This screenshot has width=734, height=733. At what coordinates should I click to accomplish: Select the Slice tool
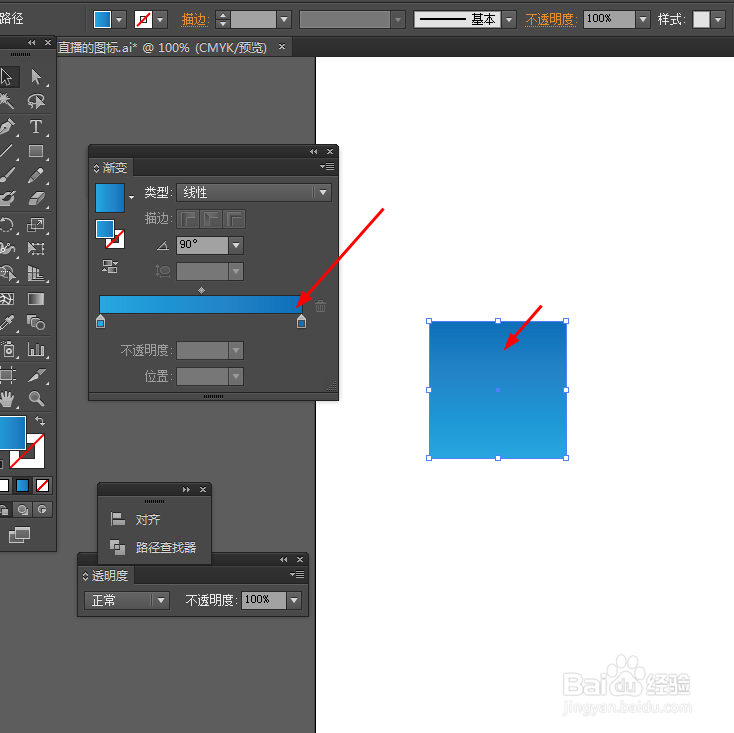36,374
